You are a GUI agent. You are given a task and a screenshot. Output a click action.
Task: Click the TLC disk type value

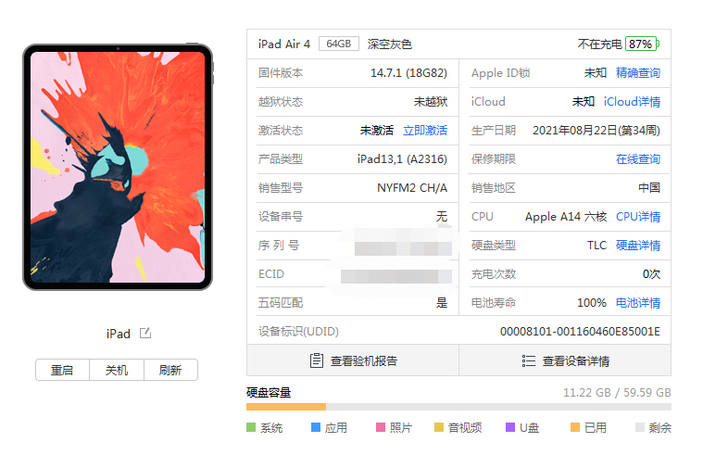click(x=597, y=246)
